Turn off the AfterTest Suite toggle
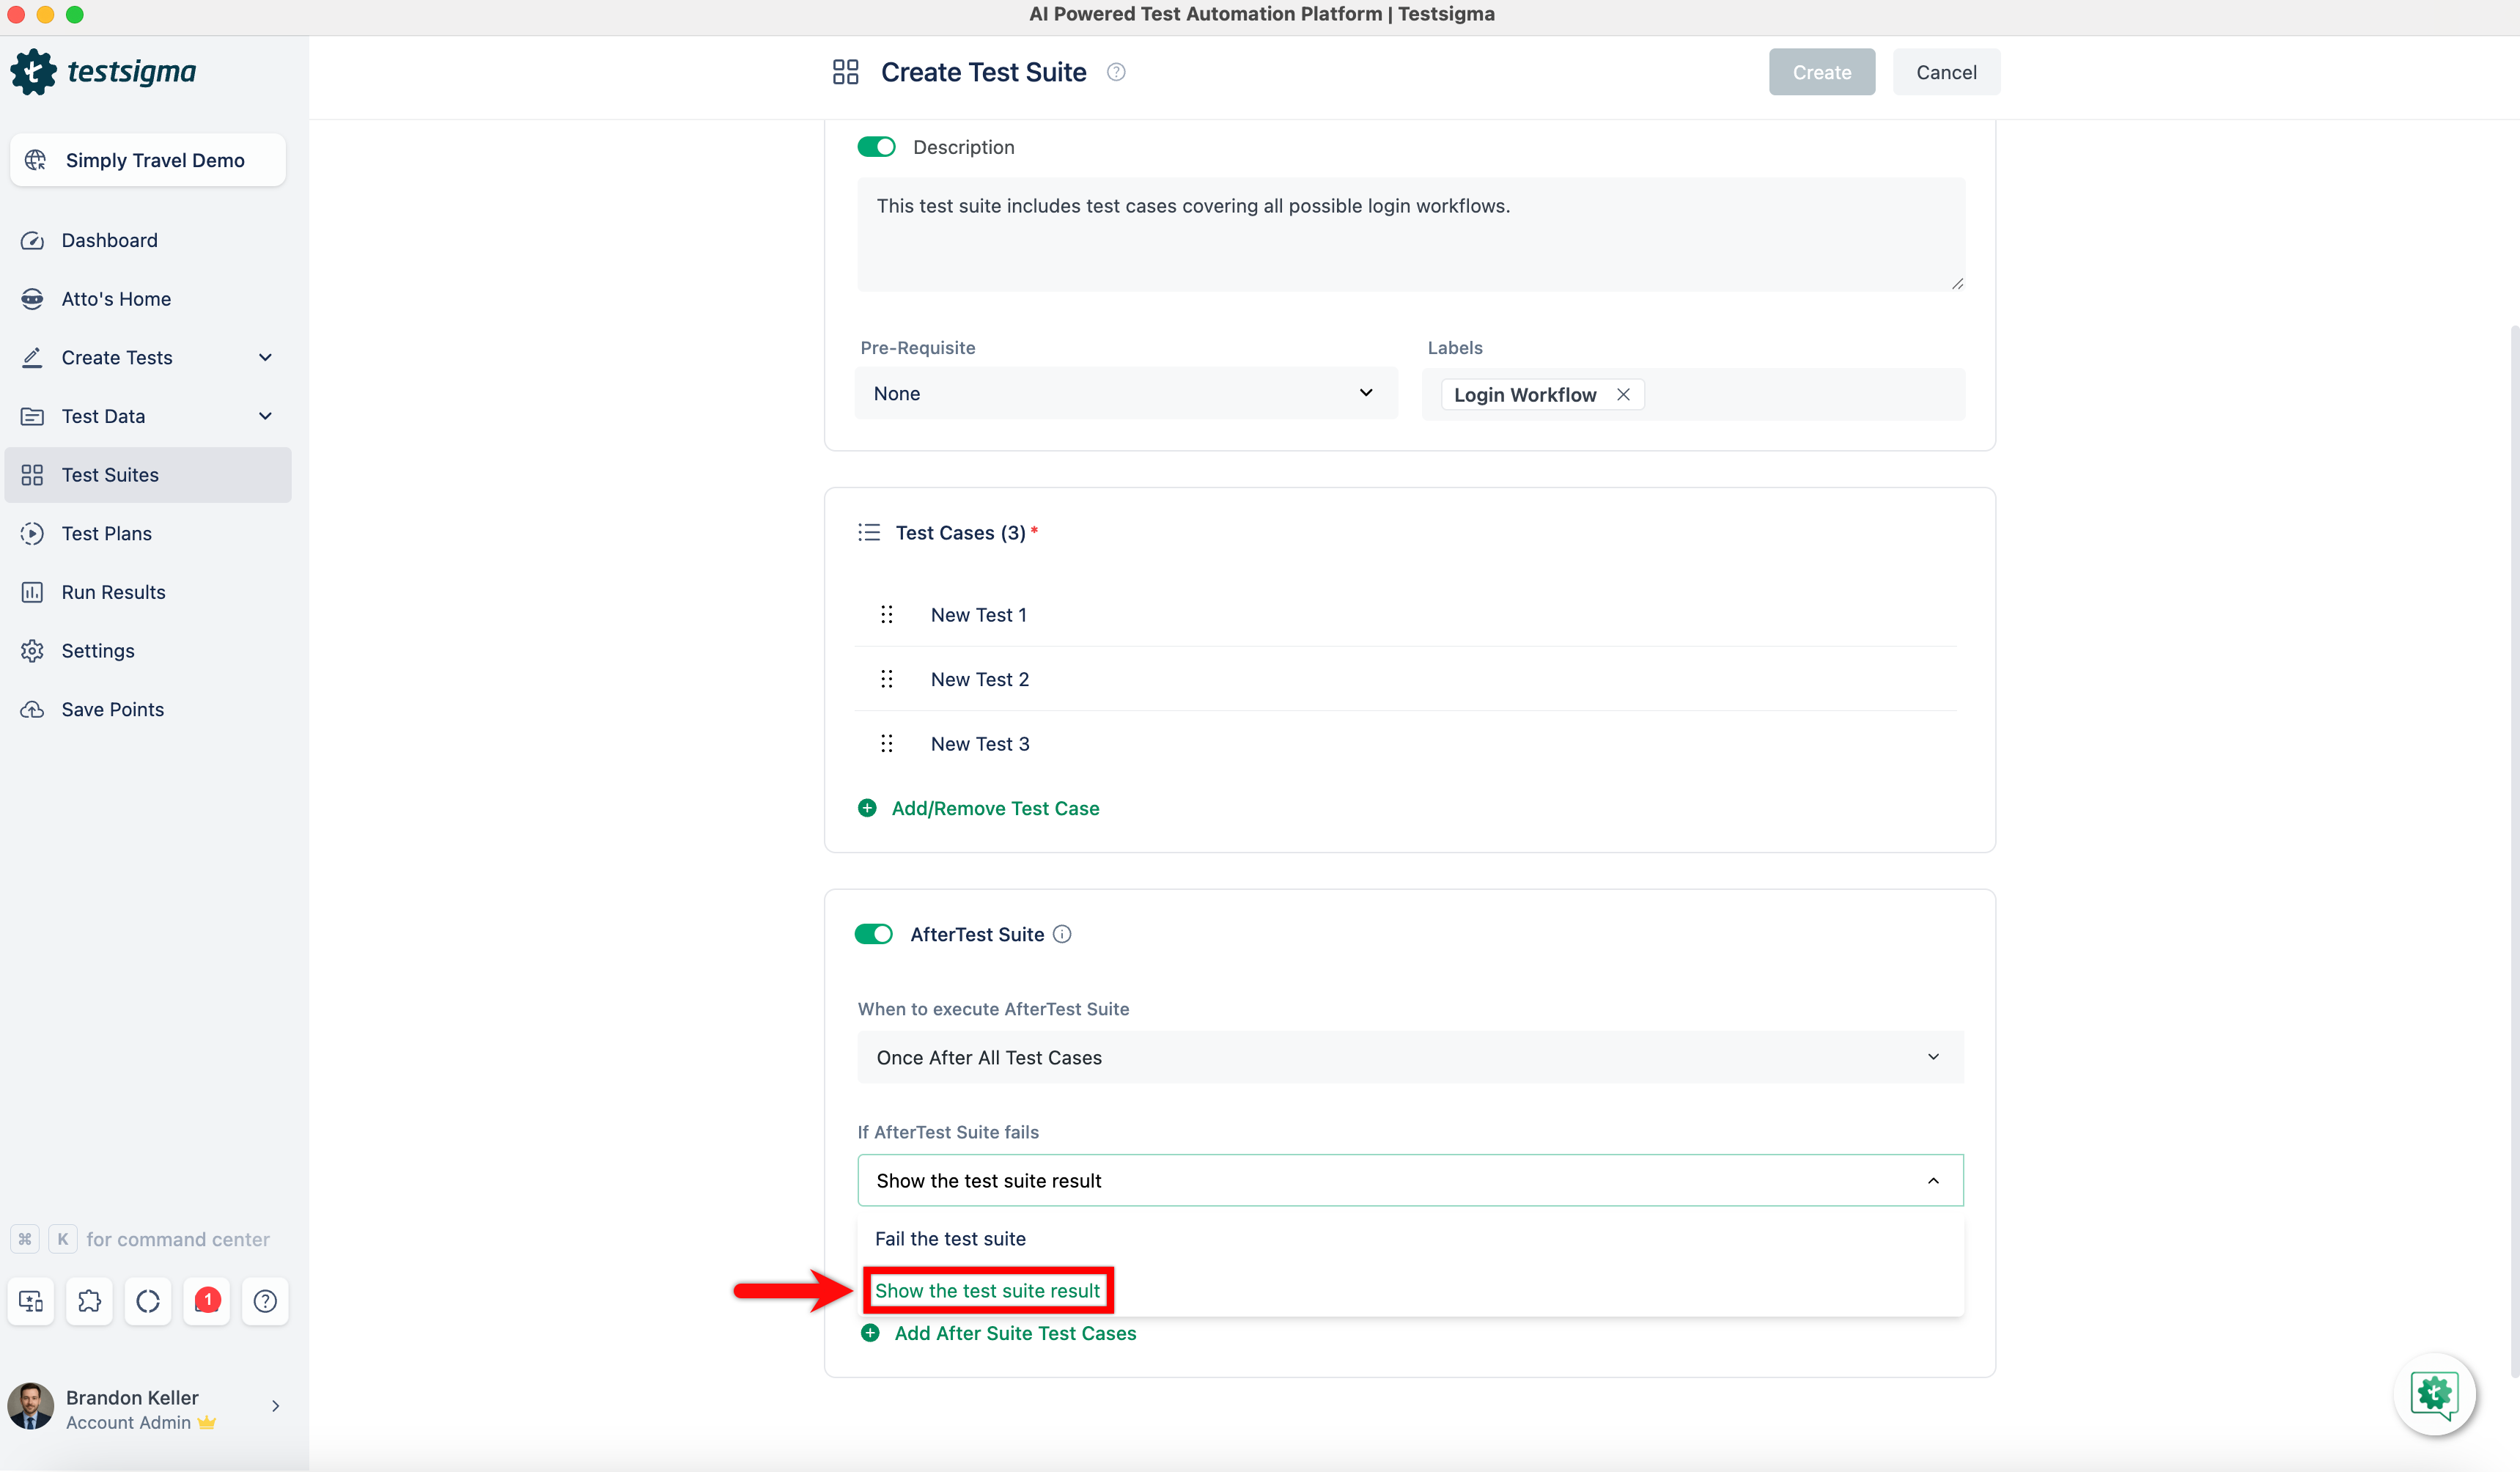Viewport: 2520px width, 1472px height. [873, 933]
